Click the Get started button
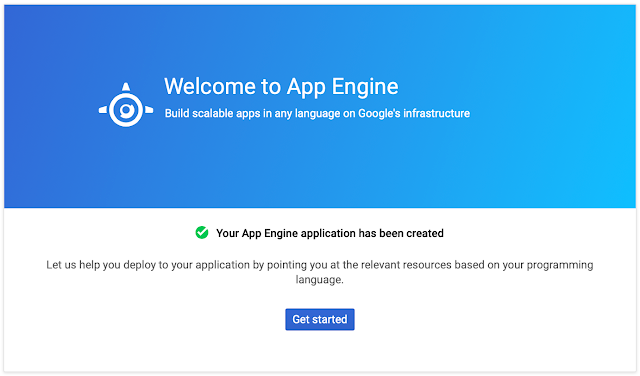The width and height of the screenshot is (640, 376). pyautogui.click(x=320, y=319)
